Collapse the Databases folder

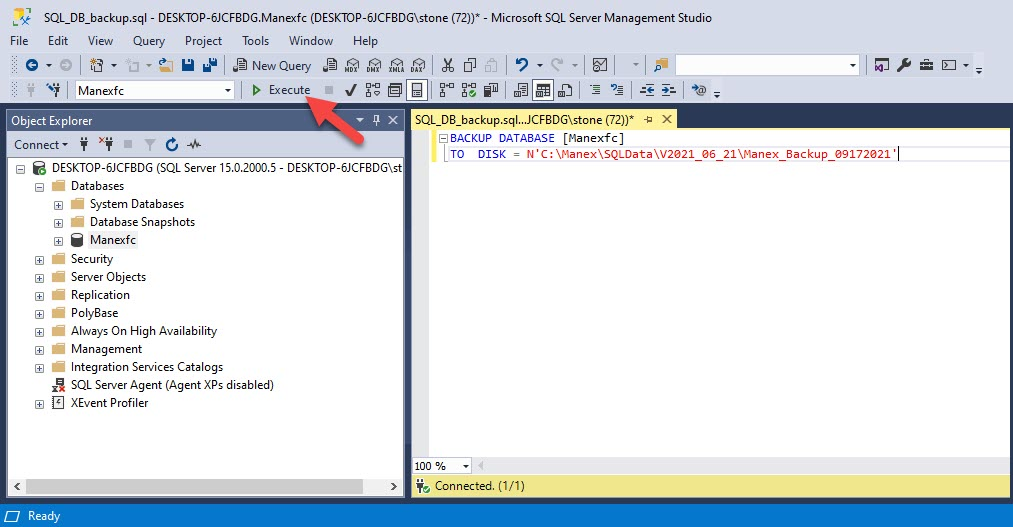pos(39,187)
